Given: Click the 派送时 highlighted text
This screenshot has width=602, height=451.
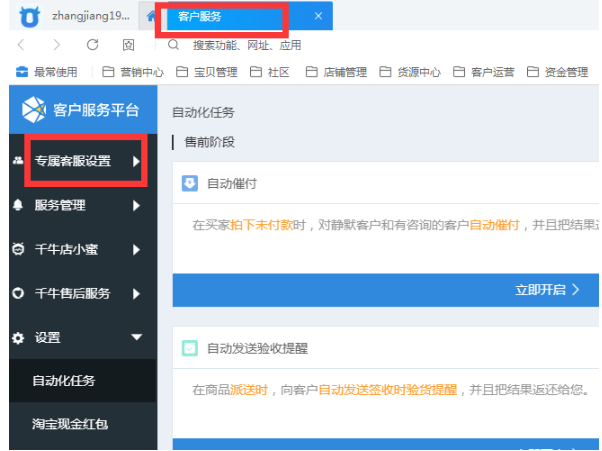Looking at the screenshot, I should [249, 390].
